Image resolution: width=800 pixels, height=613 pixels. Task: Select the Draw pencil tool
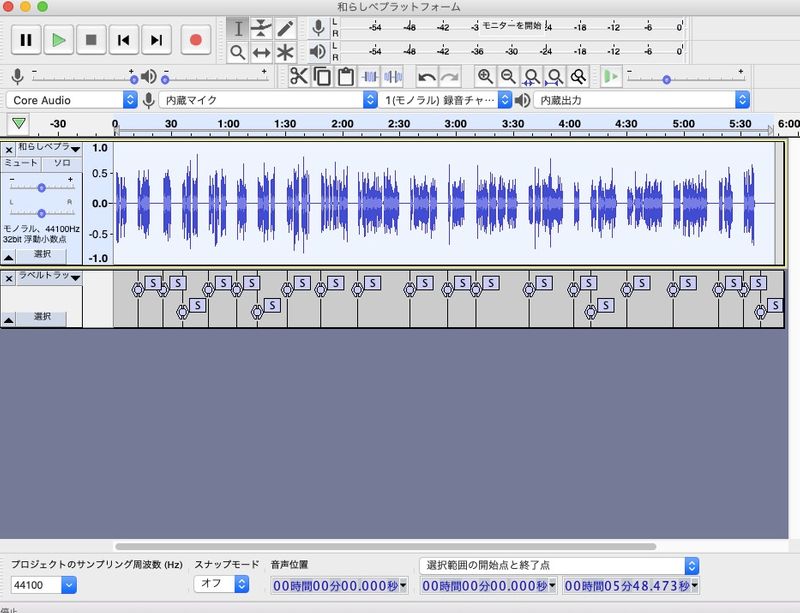click(x=286, y=28)
